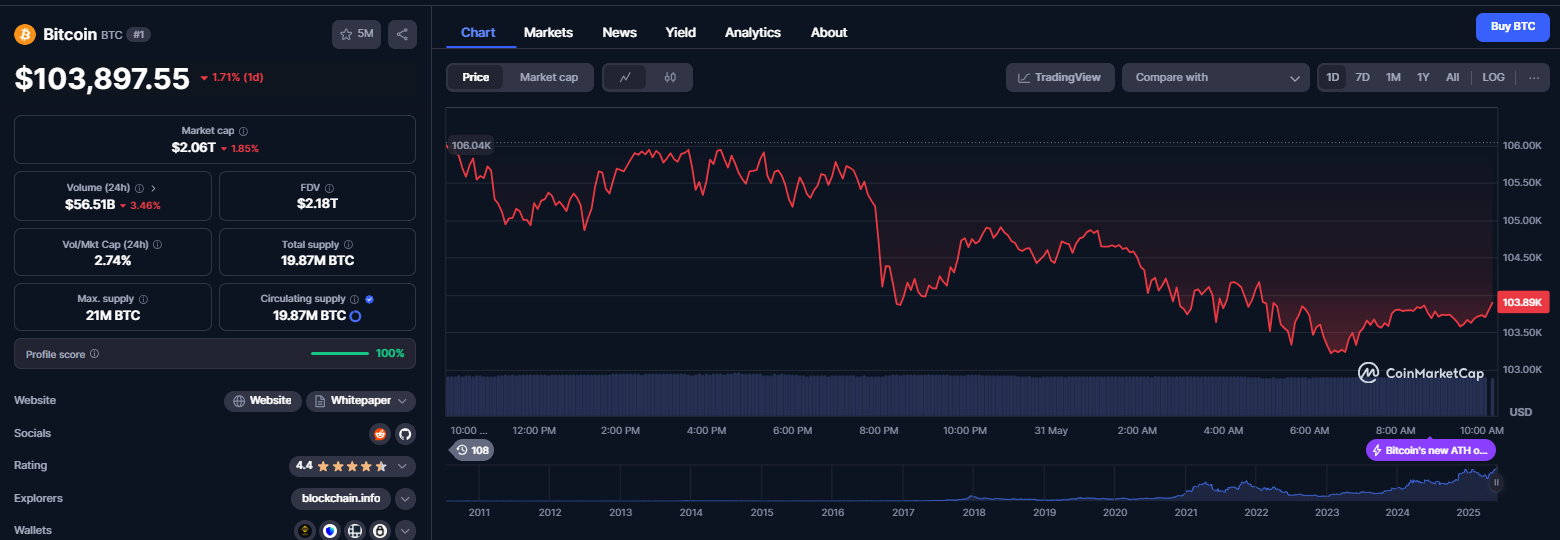Viewport: 1560px width, 540px height.
Task: Open Volume (24h) info icon
Action: (x=139, y=188)
